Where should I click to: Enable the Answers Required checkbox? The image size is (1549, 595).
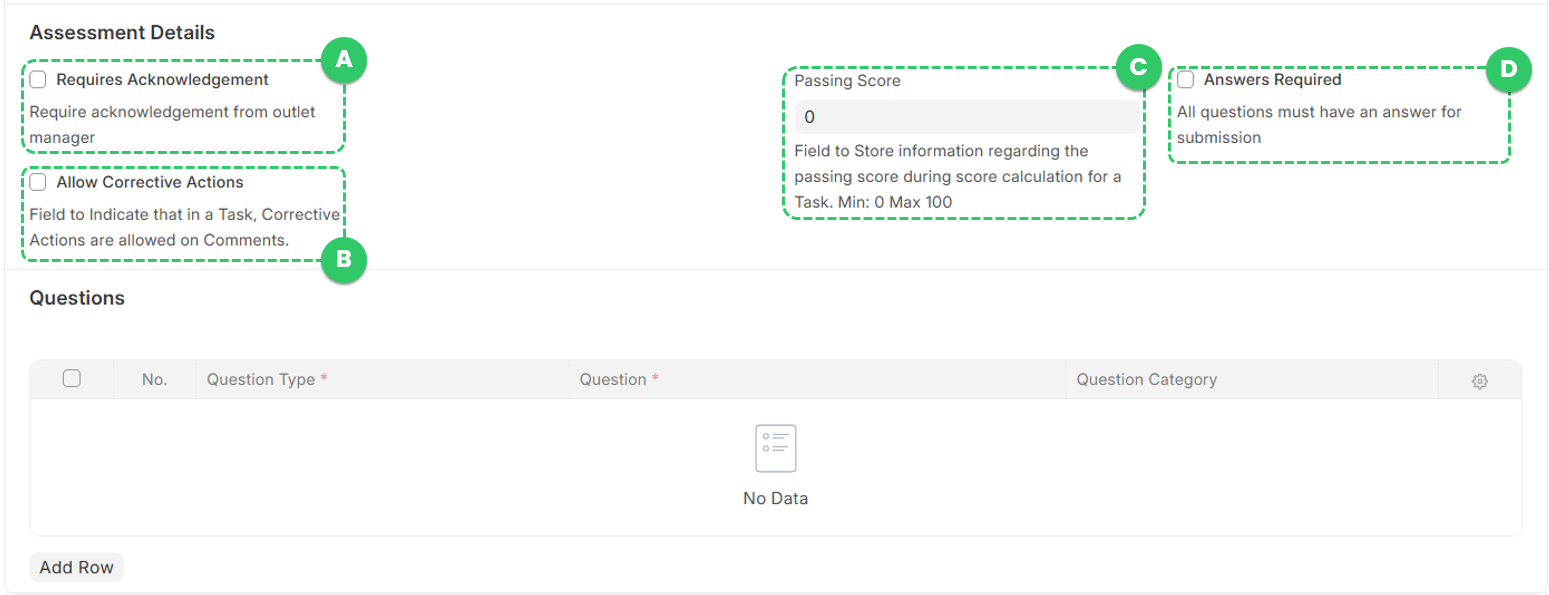[x=1184, y=79]
